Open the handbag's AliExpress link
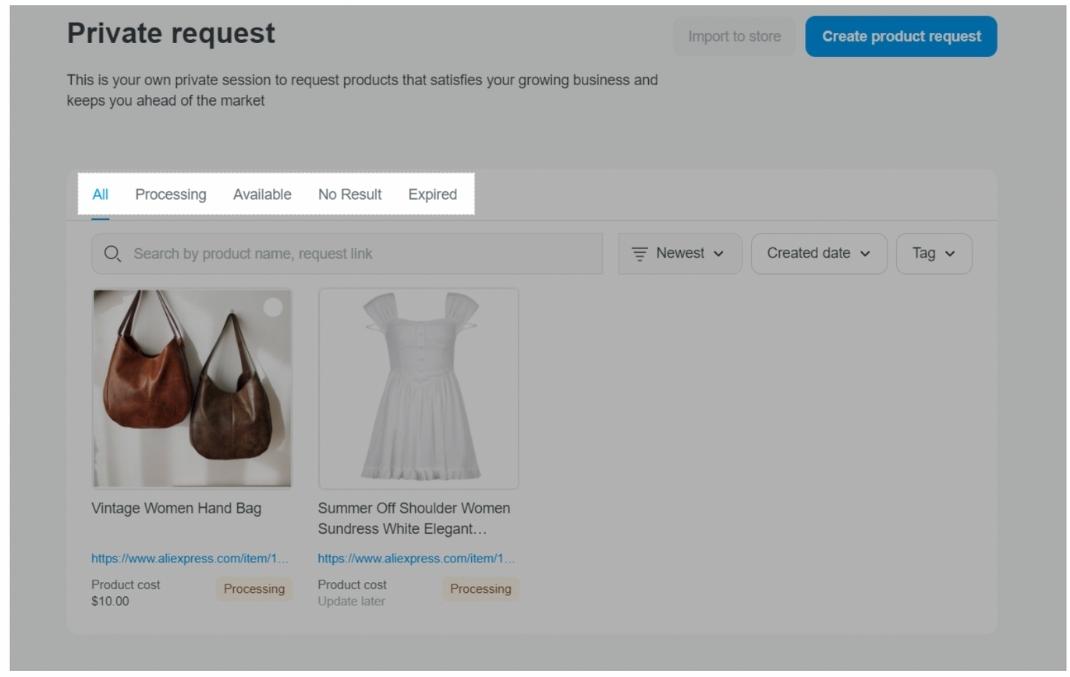Image resolution: width=1070 pixels, height=677 pixels. click(x=189, y=559)
